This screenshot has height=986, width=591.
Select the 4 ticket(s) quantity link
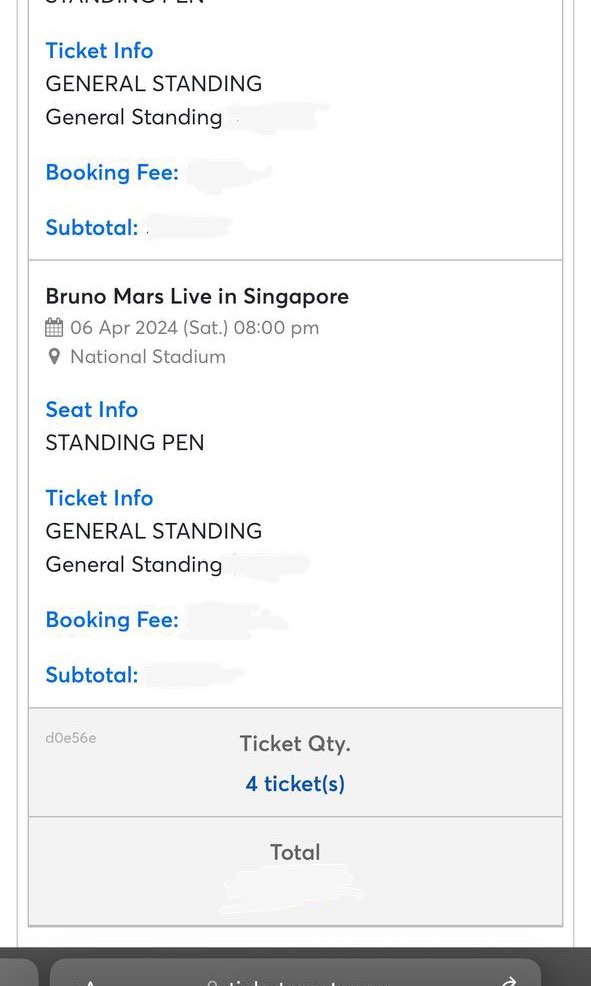(x=294, y=784)
